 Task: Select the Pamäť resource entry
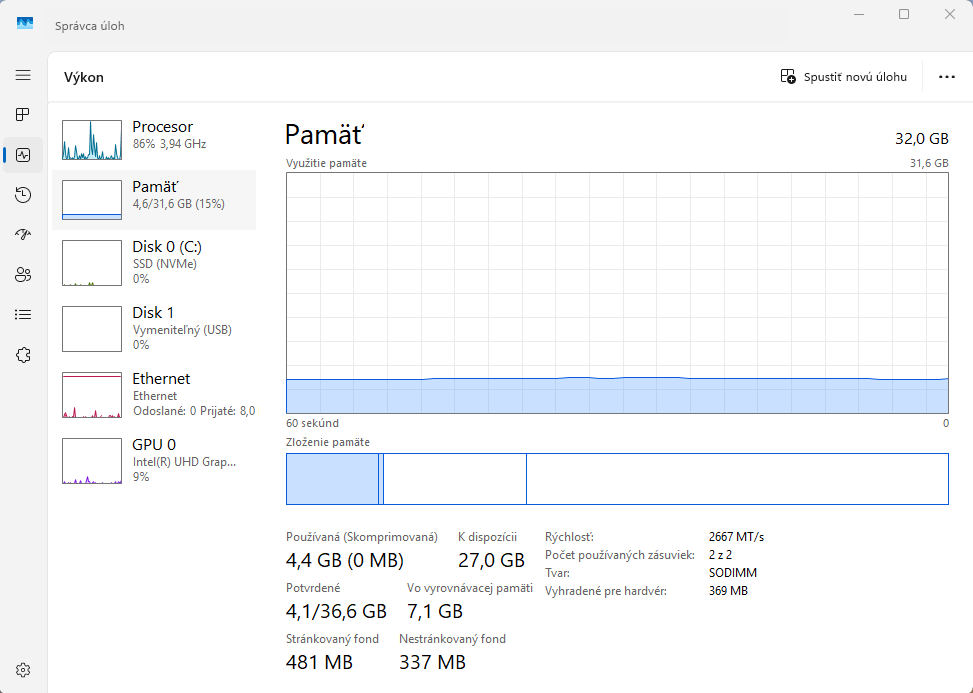pos(154,200)
